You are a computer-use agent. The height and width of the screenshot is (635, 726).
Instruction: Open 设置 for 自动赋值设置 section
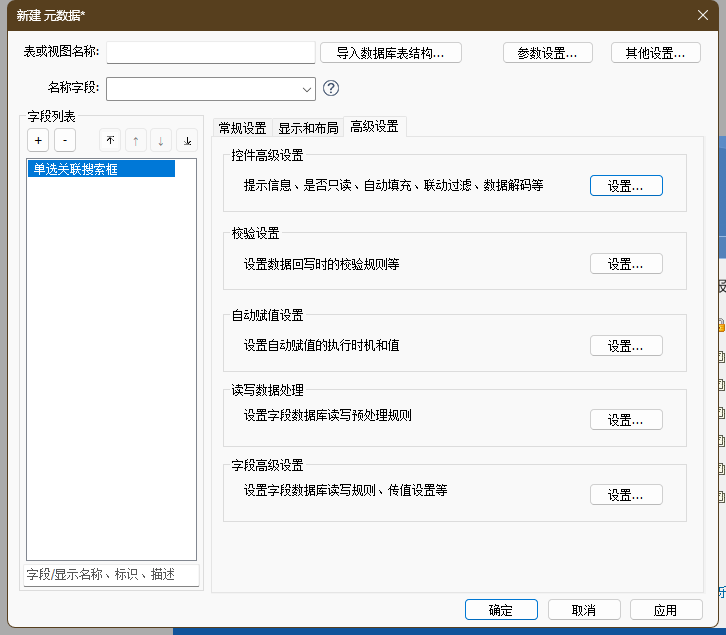[626, 346]
